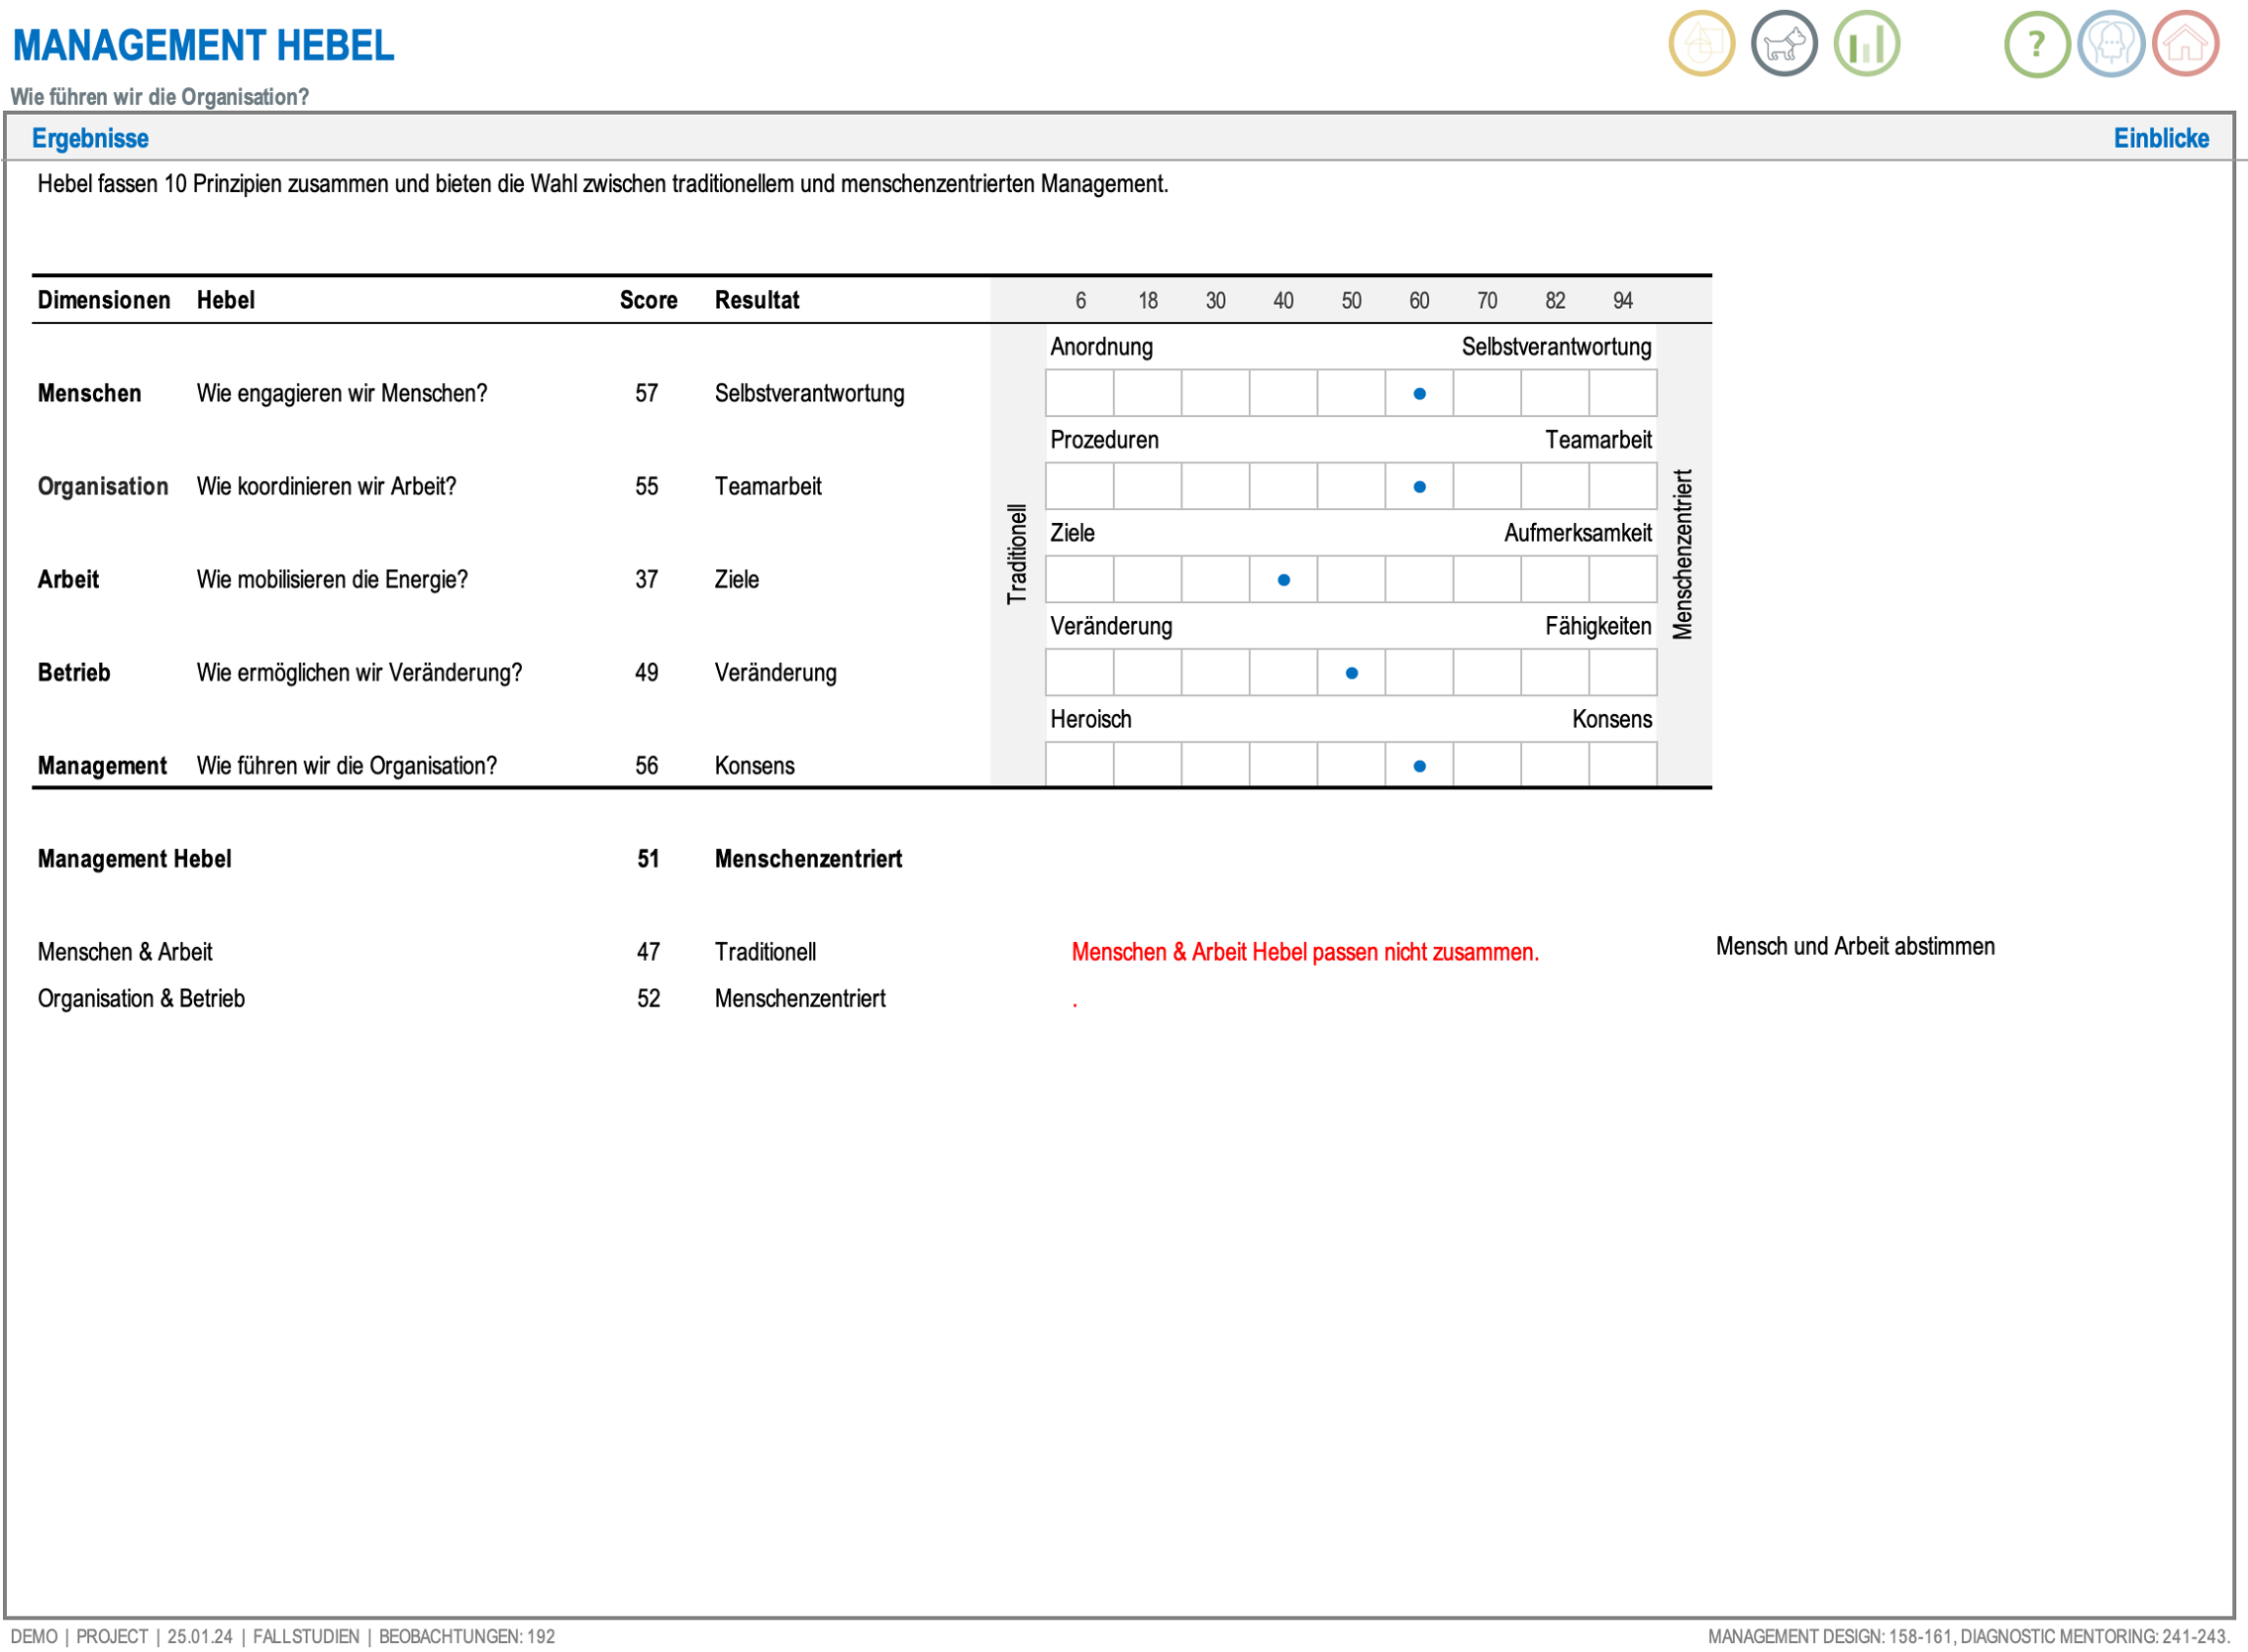Click the red 'Hebel passen nicht zusammen' warning
The width and height of the screenshot is (2248, 1652).
(1305, 952)
